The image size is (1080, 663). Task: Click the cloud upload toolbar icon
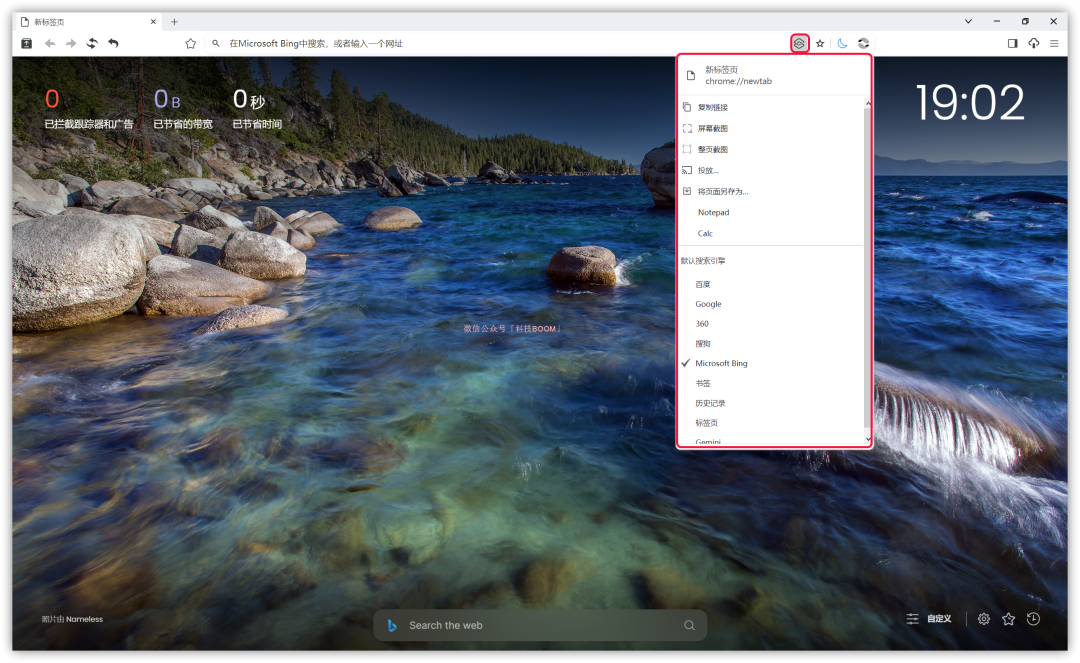1034,43
